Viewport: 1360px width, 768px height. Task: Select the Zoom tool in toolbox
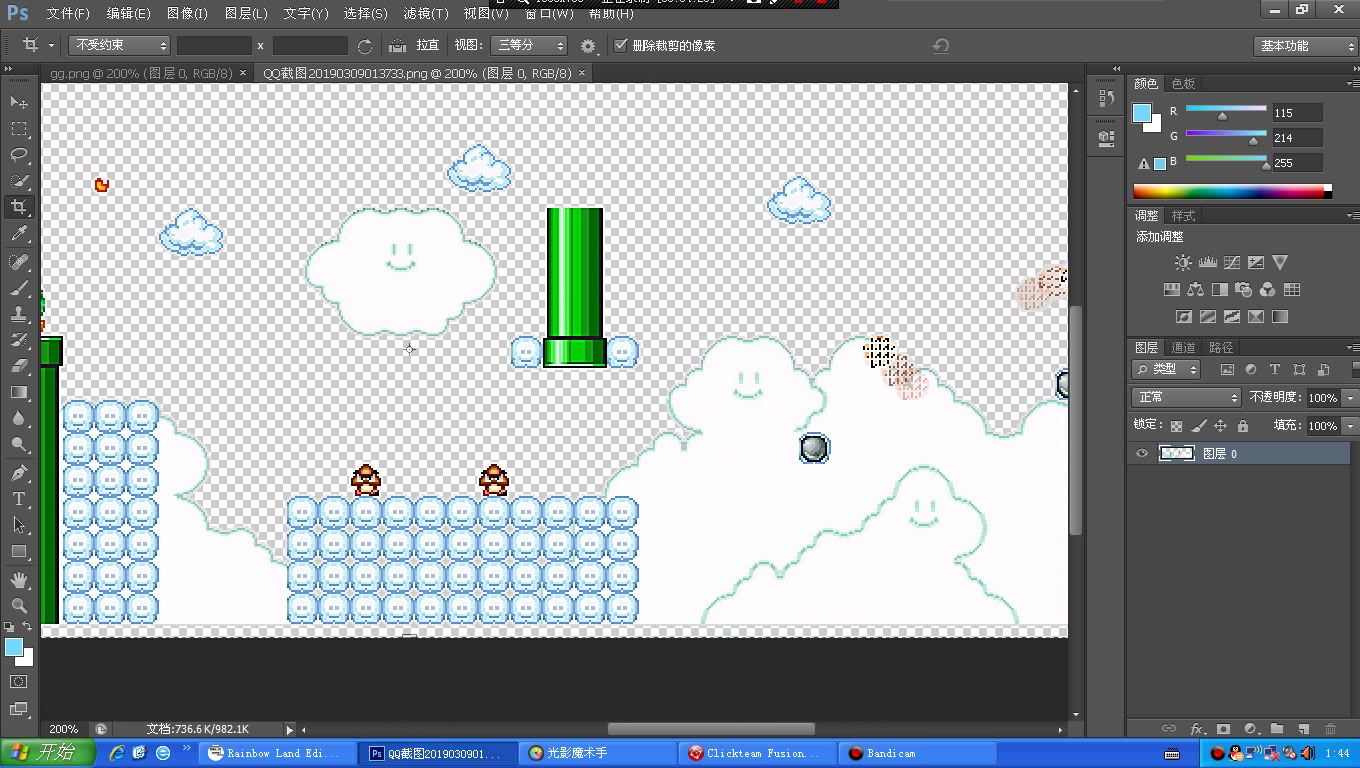pos(19,606)
